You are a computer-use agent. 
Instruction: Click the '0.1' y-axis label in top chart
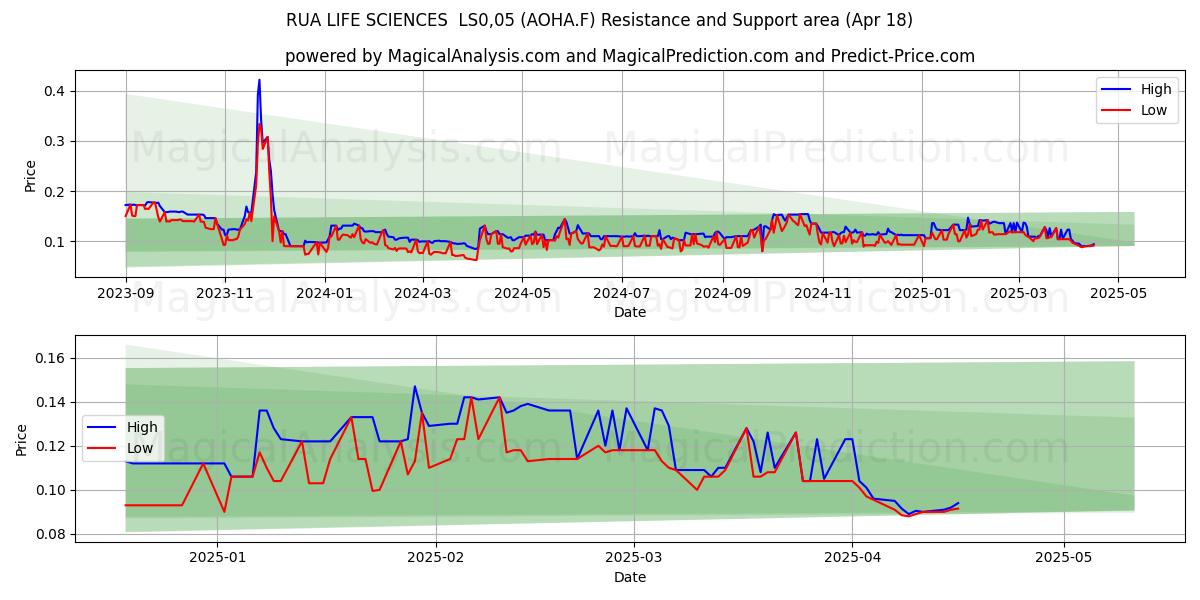(x=56, y=241)
